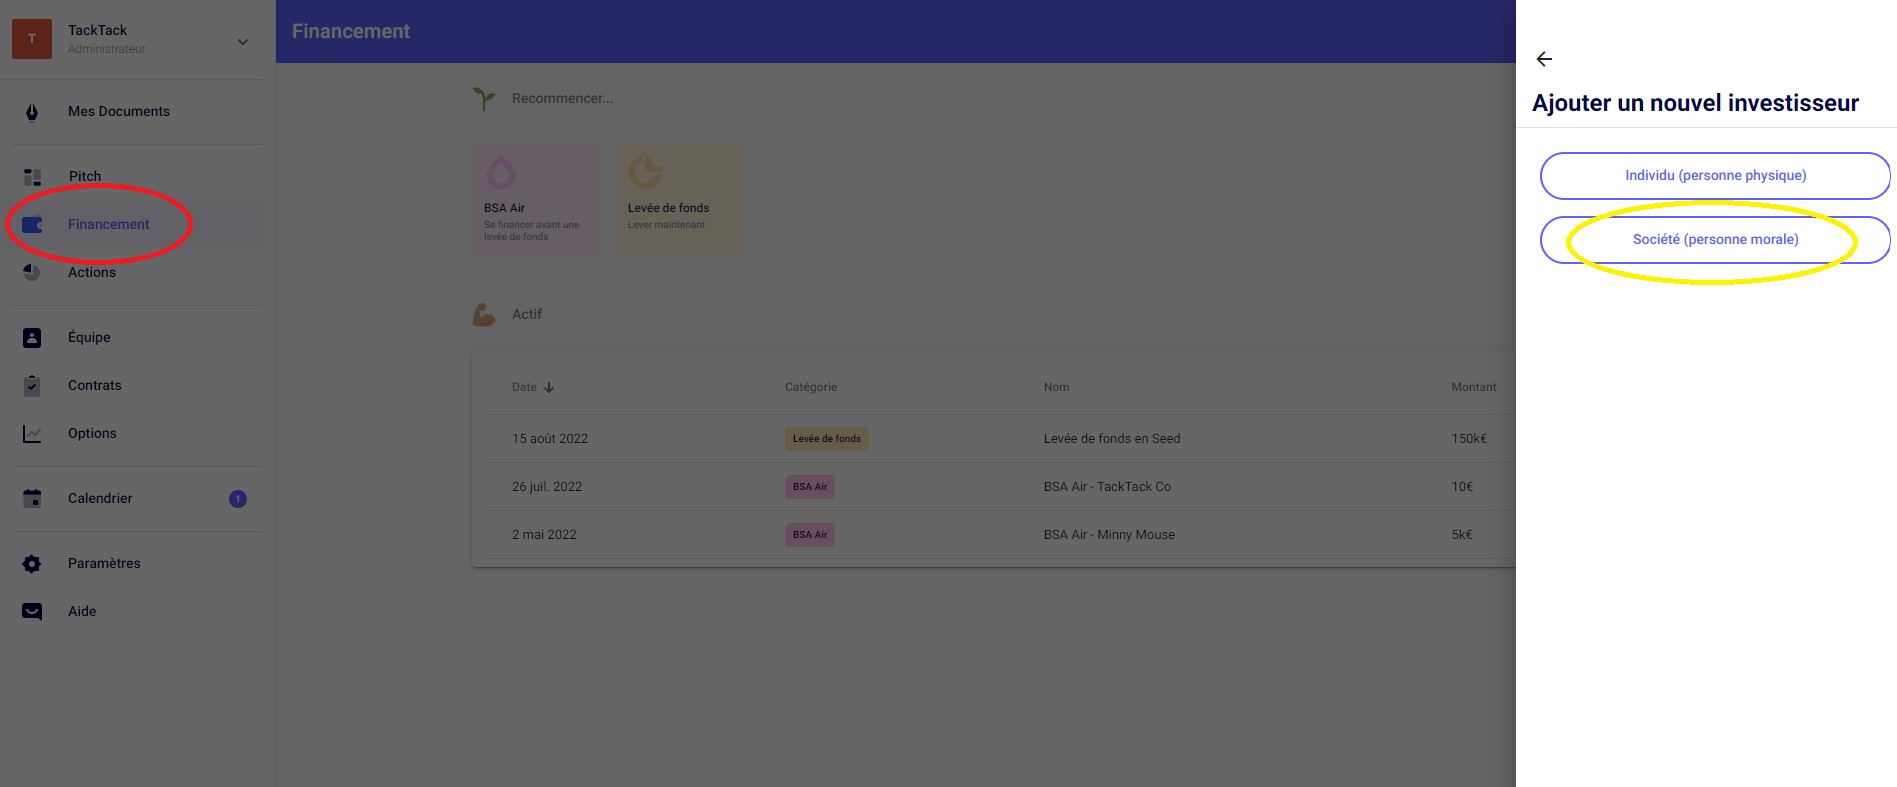Click the TackTack red avatar logo
1897x787 pixels.
click(x=32, y=39)
